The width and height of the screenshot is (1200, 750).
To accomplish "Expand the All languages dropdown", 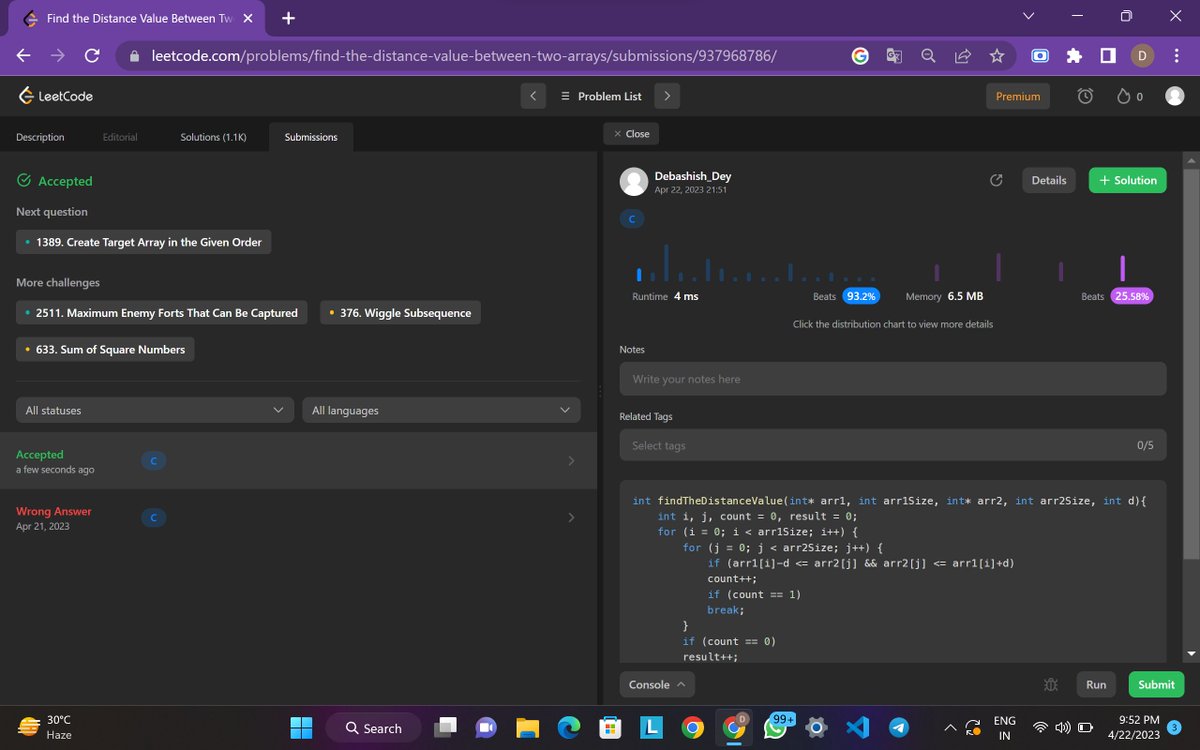I will click(x=441, y=410).
